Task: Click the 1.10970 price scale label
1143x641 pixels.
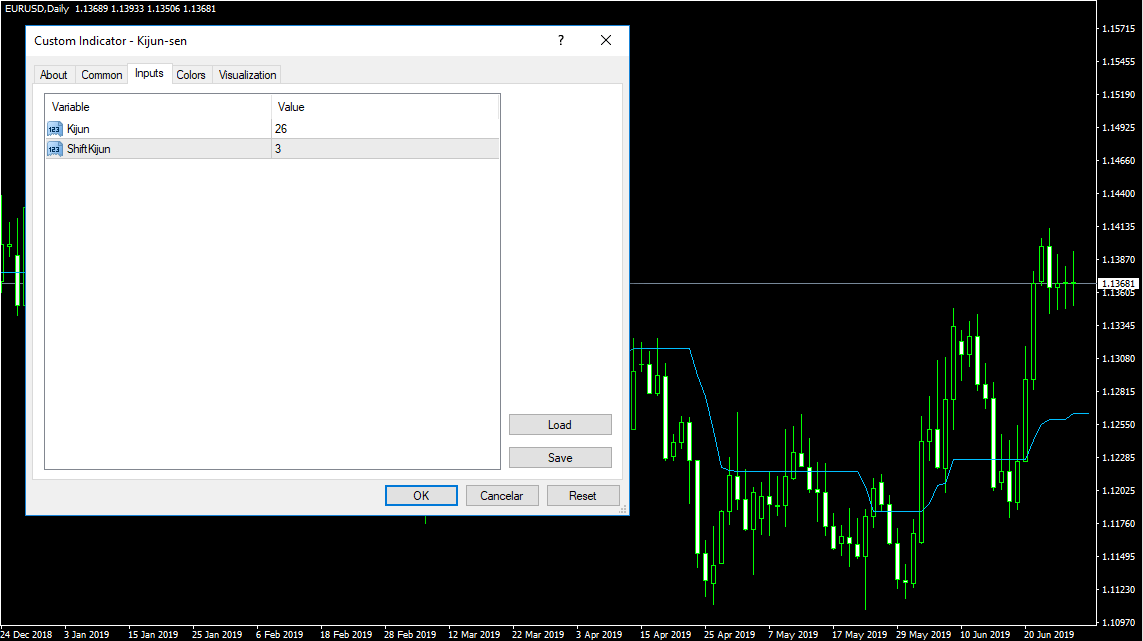Action: [1118, 622]
